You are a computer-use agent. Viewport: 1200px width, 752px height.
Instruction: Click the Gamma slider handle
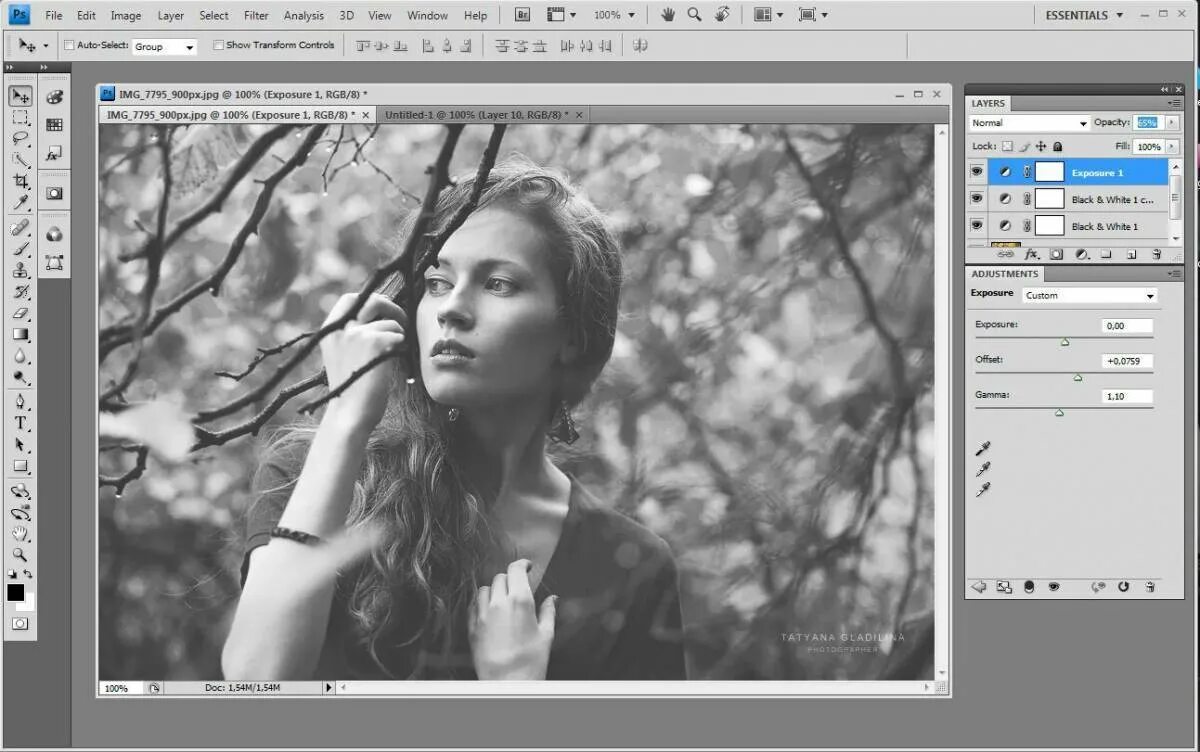[1059, 412]
